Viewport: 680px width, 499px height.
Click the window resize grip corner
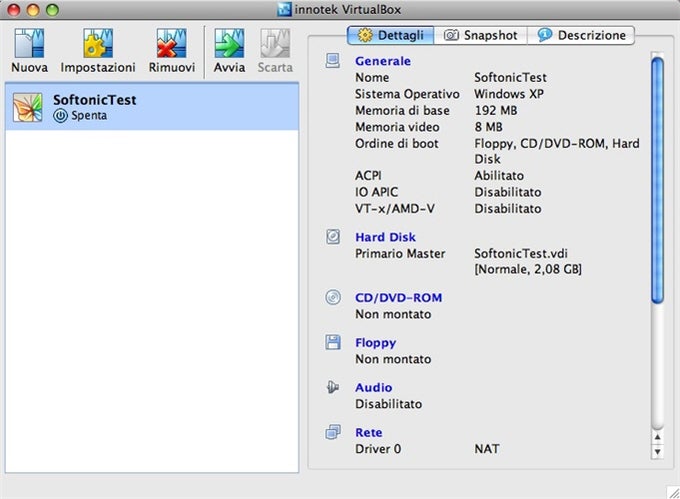point(673,492)
